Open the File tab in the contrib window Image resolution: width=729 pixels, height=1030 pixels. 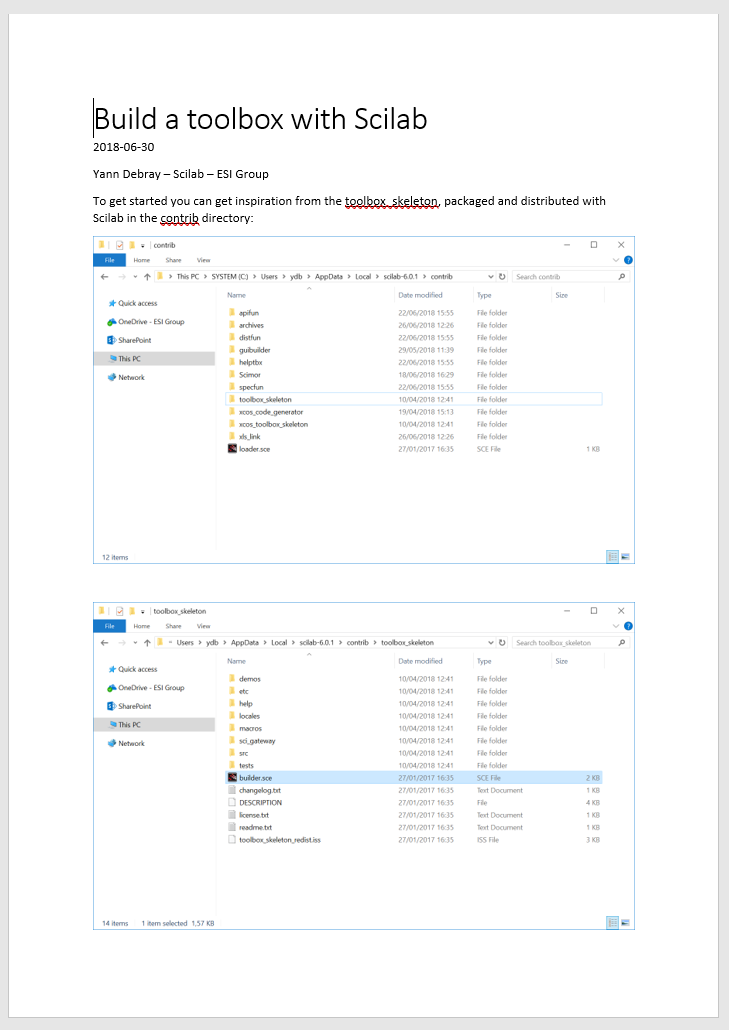click(110, 260)
